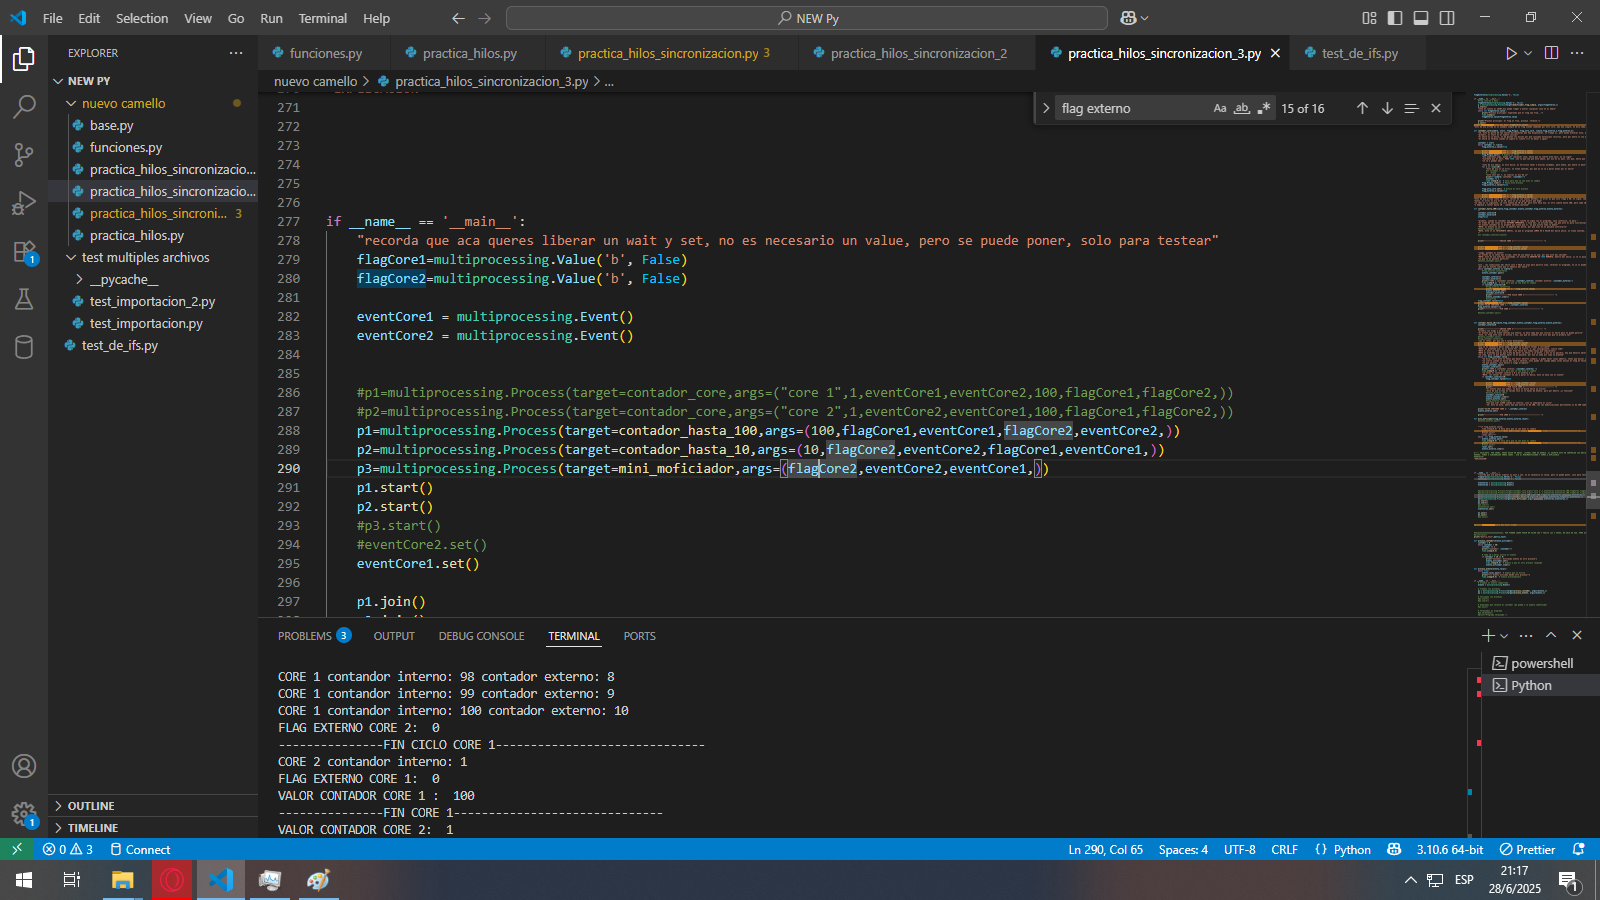Go back with the title bar arrow
1600x900 pixels.
[x=458, y=18]
